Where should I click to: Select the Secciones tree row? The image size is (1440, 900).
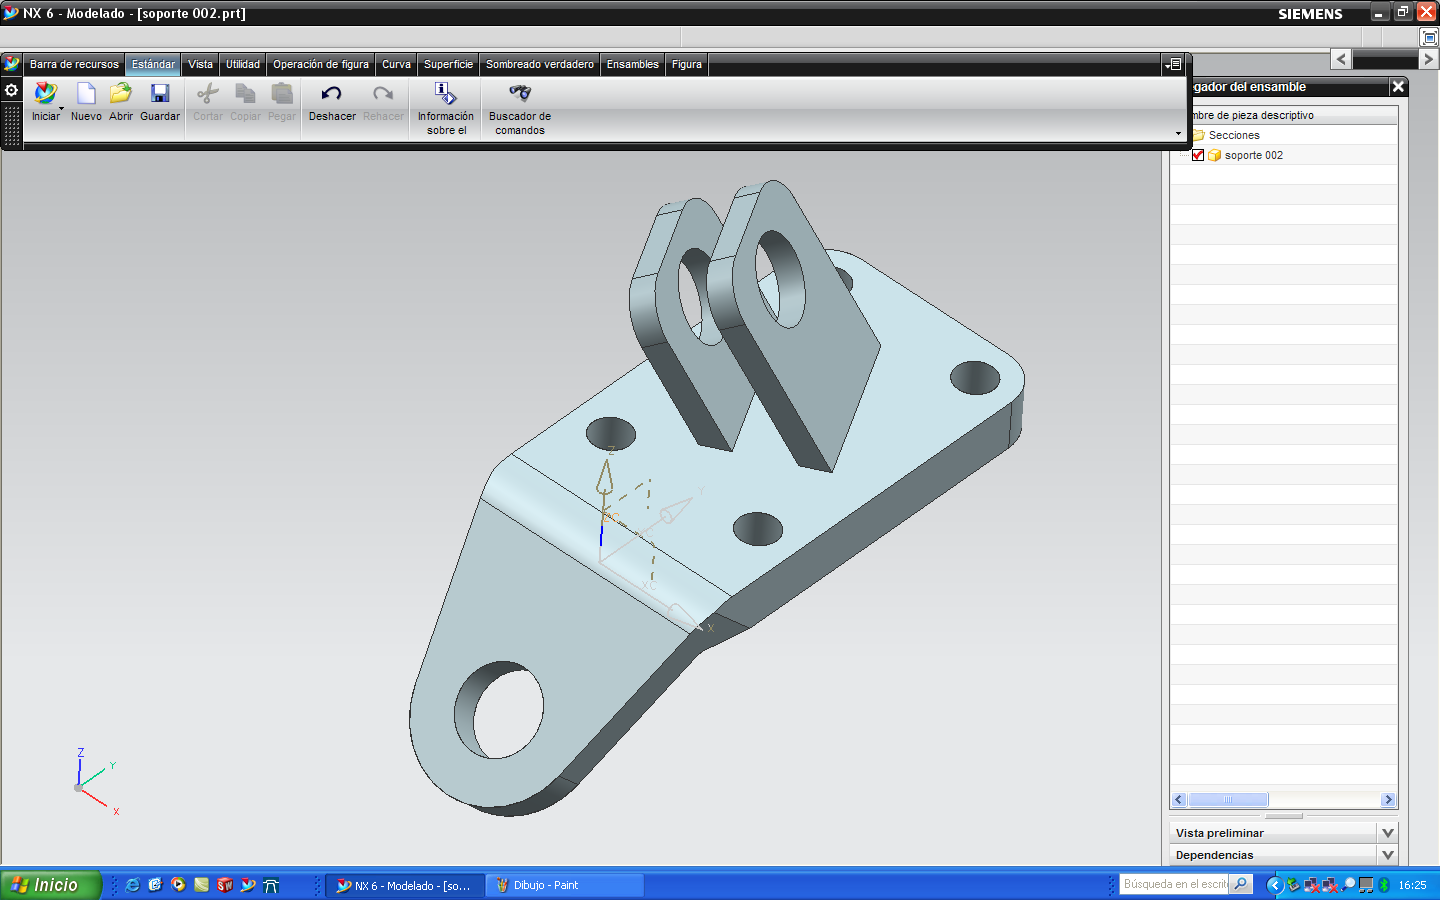pos(1284,135)
